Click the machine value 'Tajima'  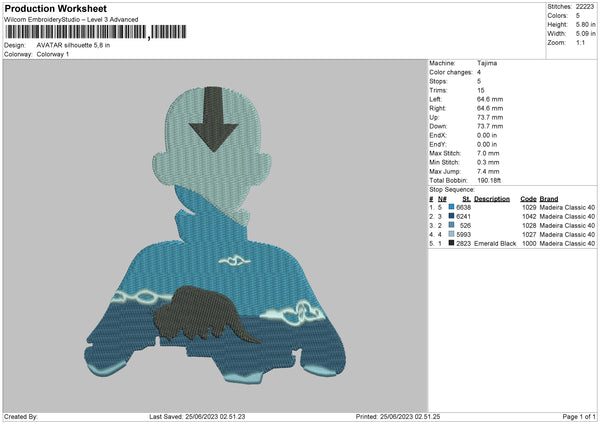coord(487,63)
